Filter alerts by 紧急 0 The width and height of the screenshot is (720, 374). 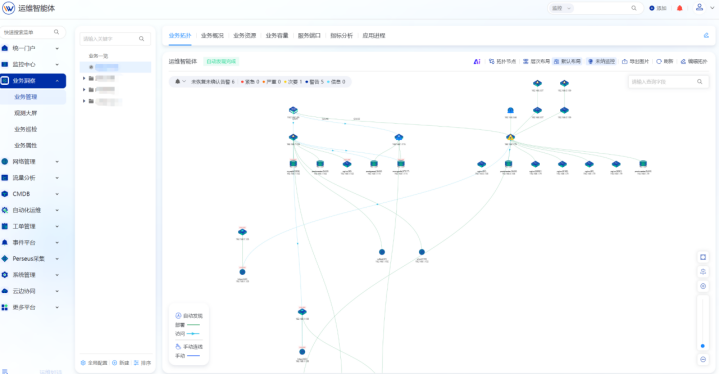(x=250, y=82)
